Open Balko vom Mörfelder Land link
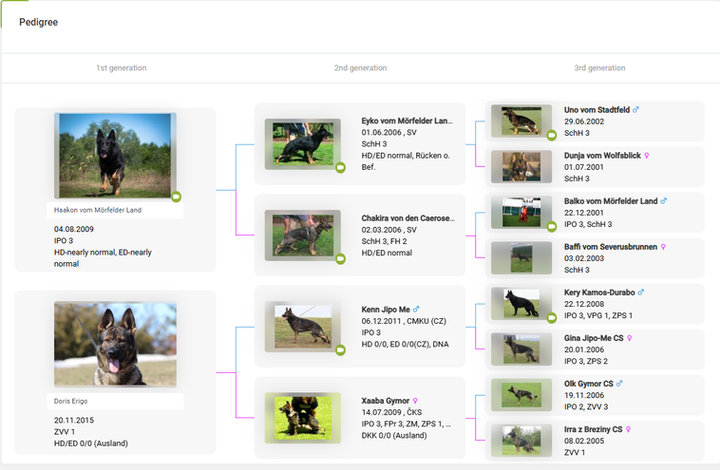The width and height of the screenshot is (720, 470). click(611, 201)
